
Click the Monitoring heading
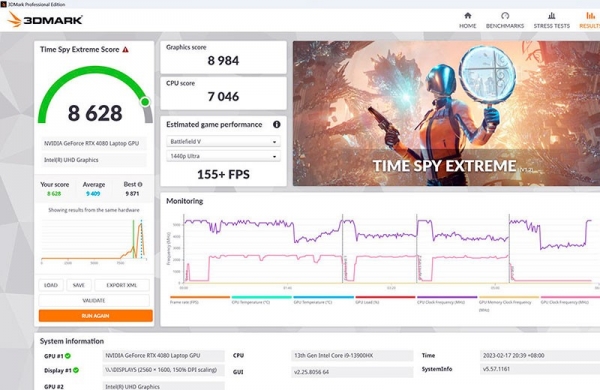pyautogui.click(x=185, y=201)
